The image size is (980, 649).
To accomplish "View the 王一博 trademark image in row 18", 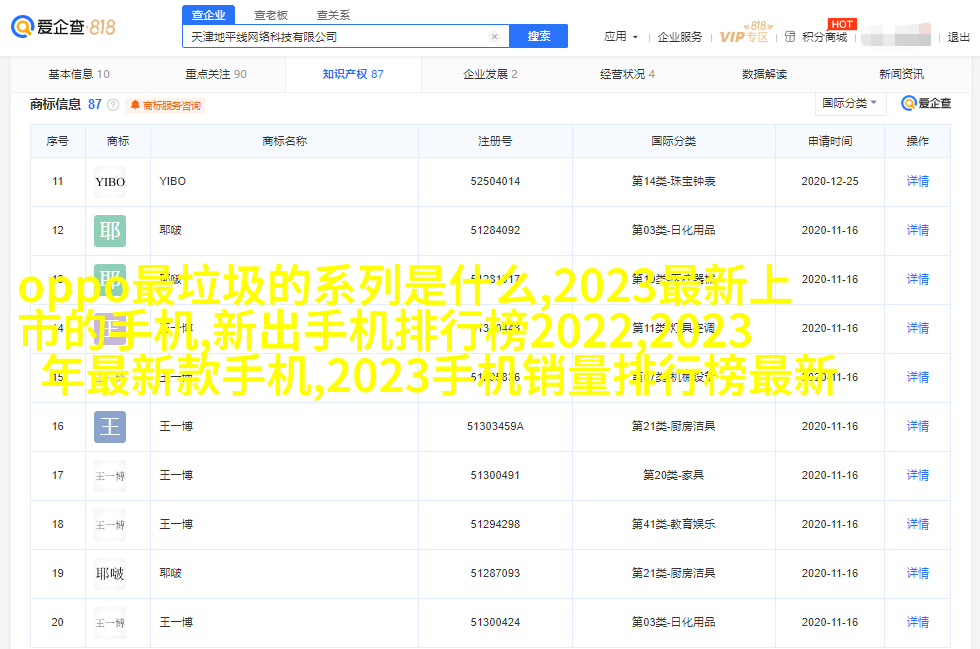I will [x=110, y=525].
